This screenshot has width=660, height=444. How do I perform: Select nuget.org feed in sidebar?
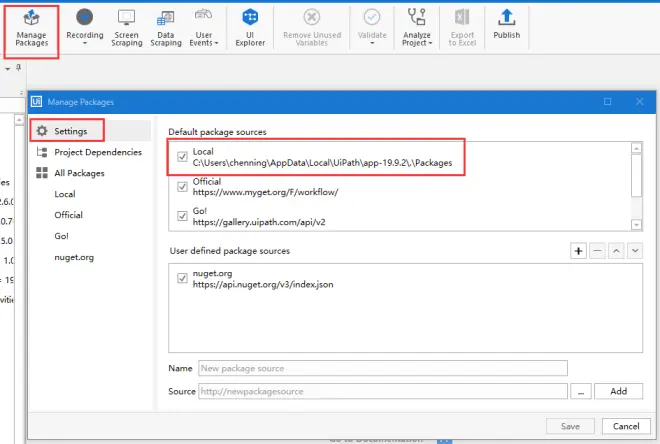pos(74,257)
